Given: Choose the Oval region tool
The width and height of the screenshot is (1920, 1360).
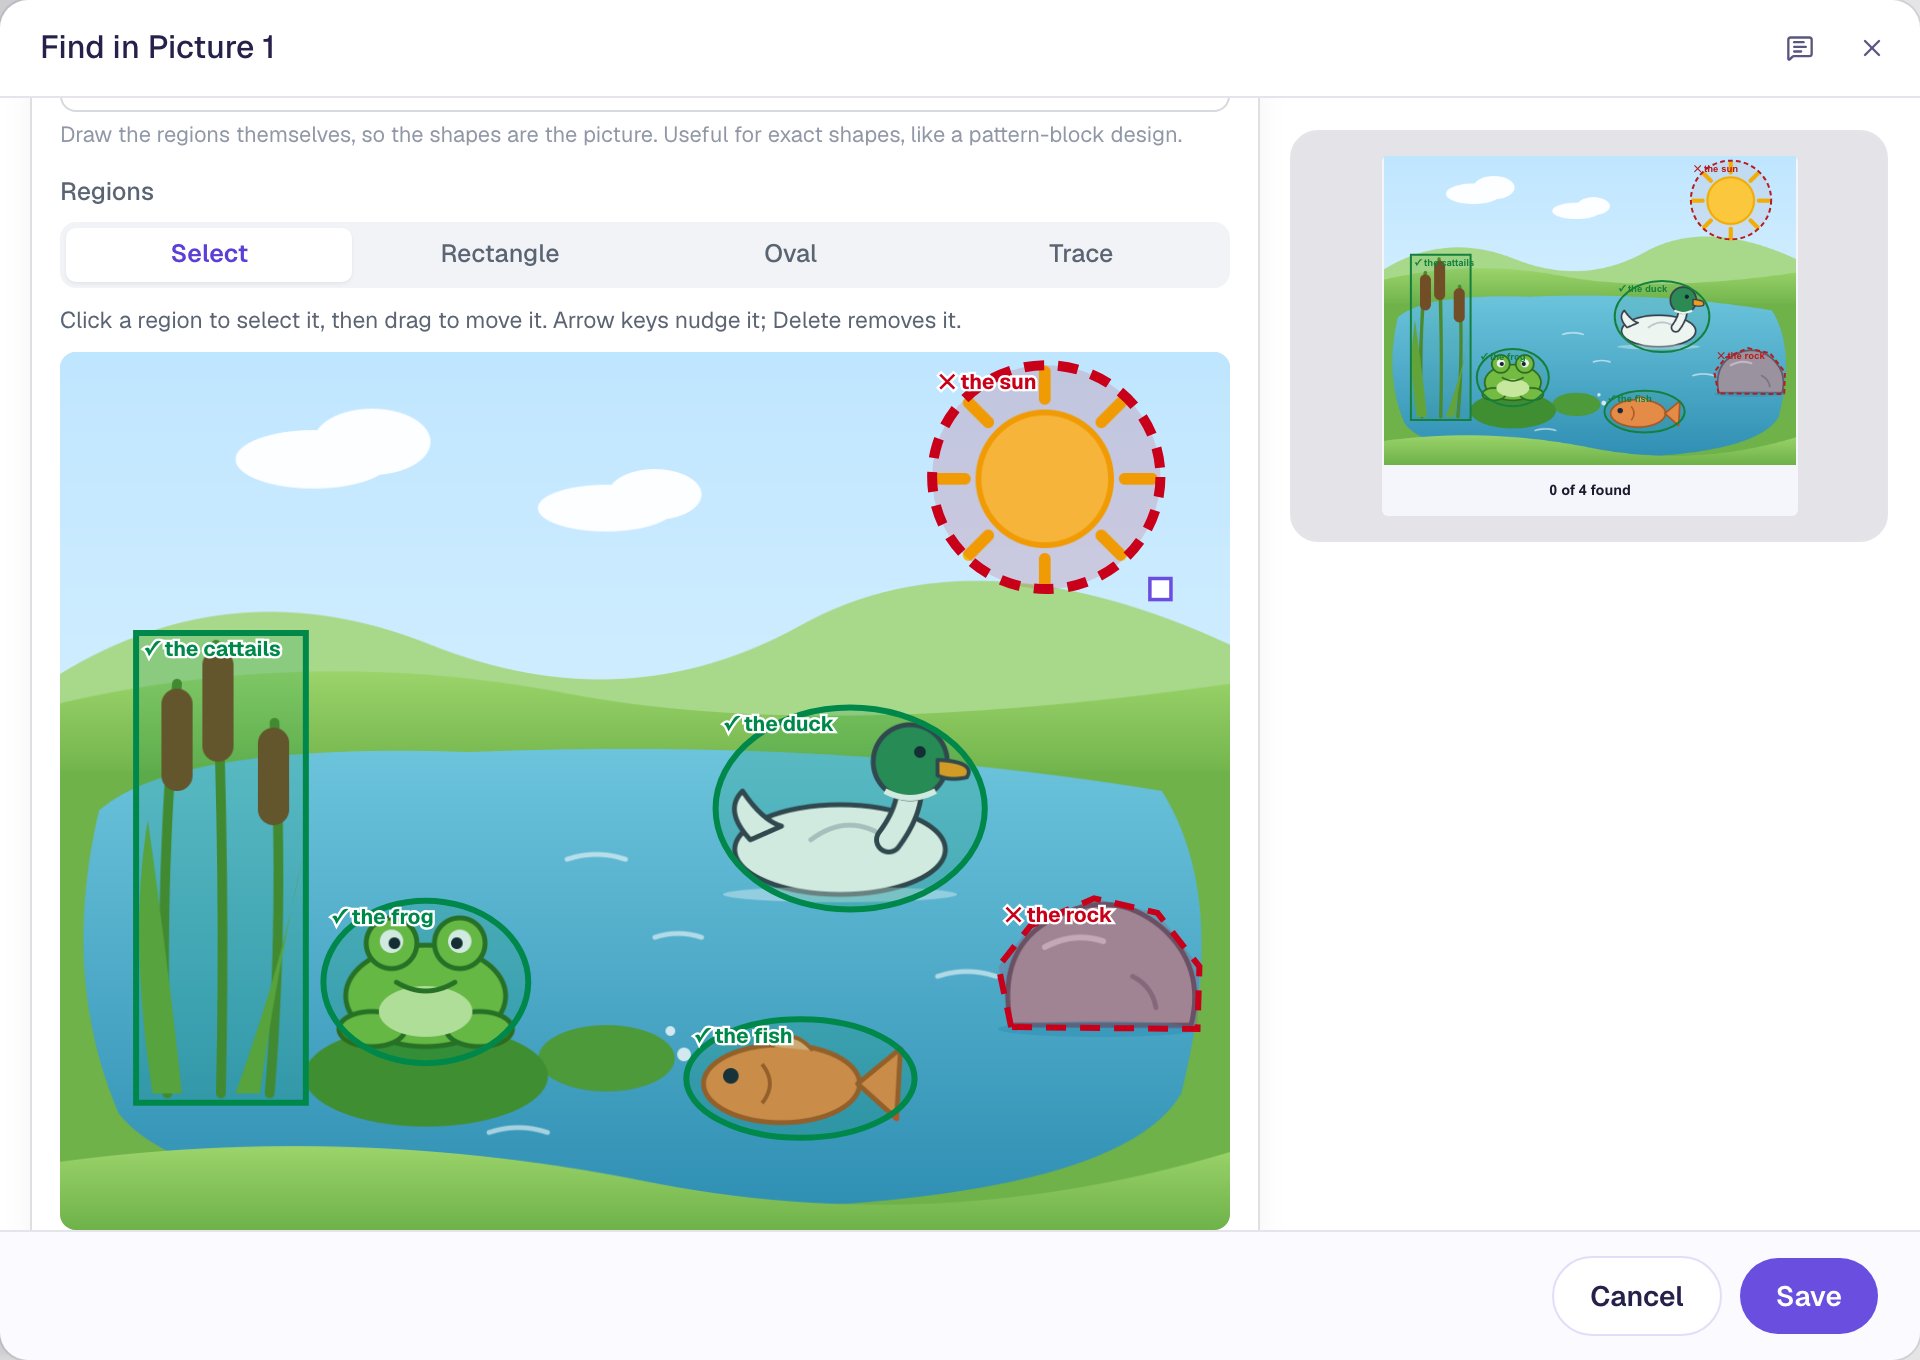Looking at the screenshot, I should point(790,254).
